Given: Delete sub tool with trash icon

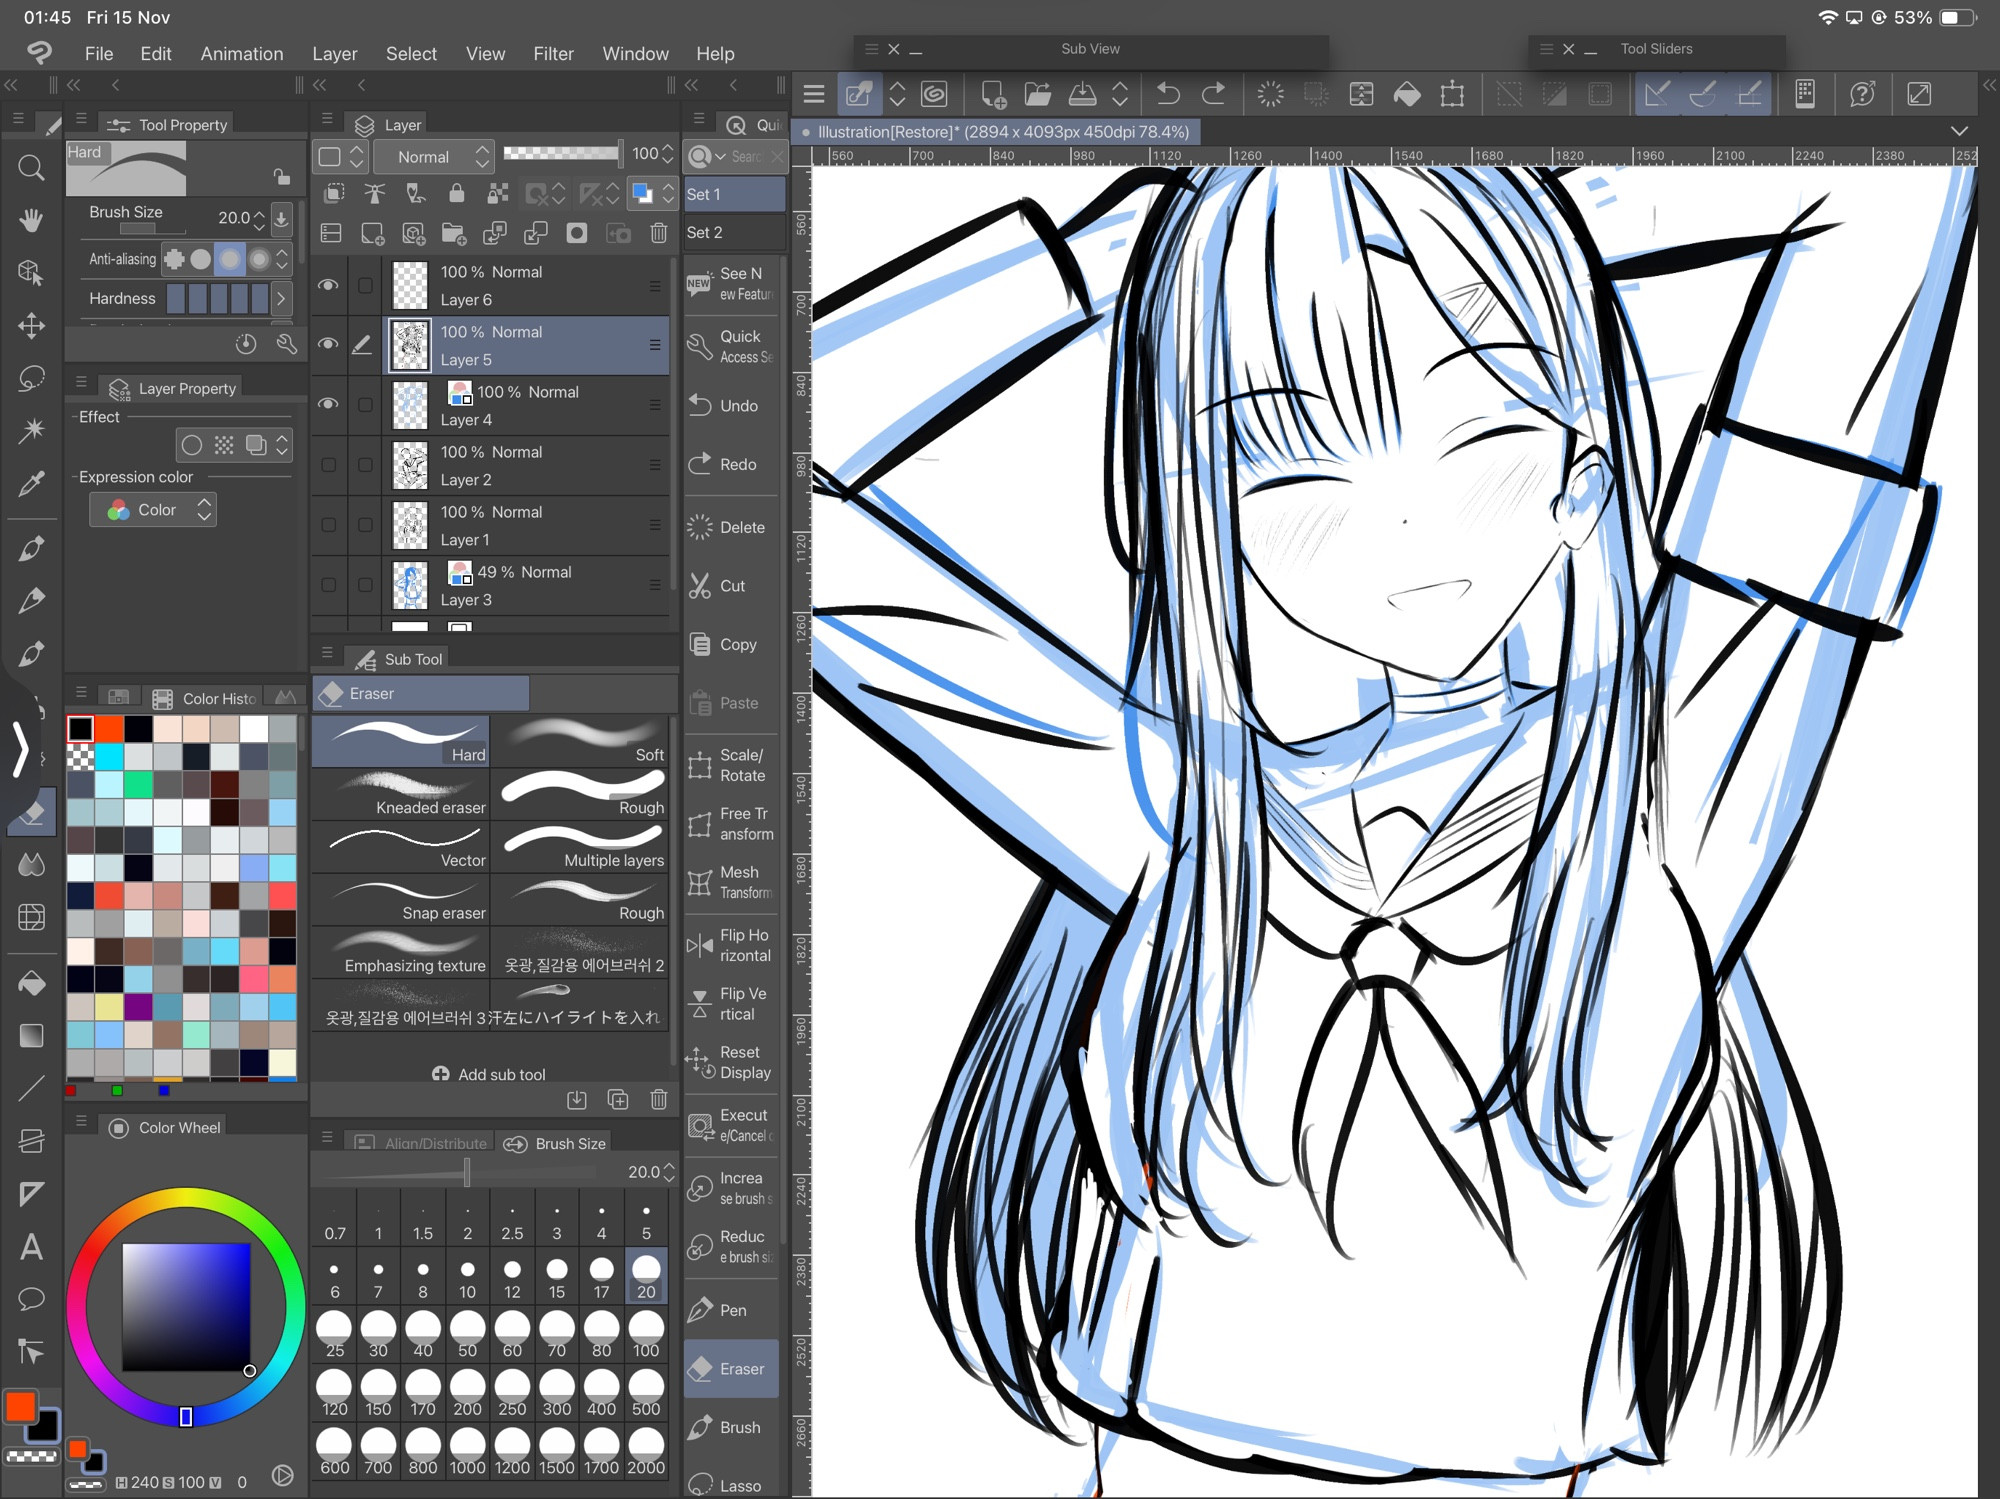Looking at the screenshot, I should pyautogui.click(x=658, y=1100).
